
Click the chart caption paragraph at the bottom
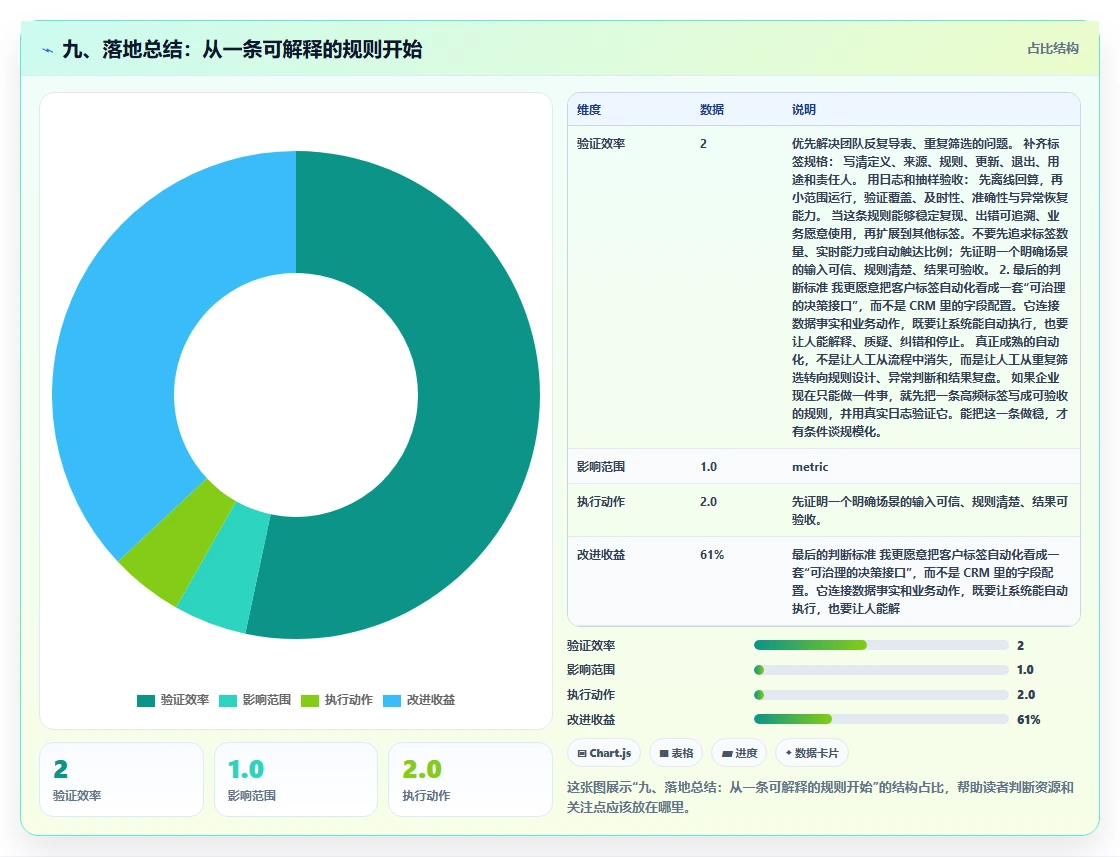point(820,797)
